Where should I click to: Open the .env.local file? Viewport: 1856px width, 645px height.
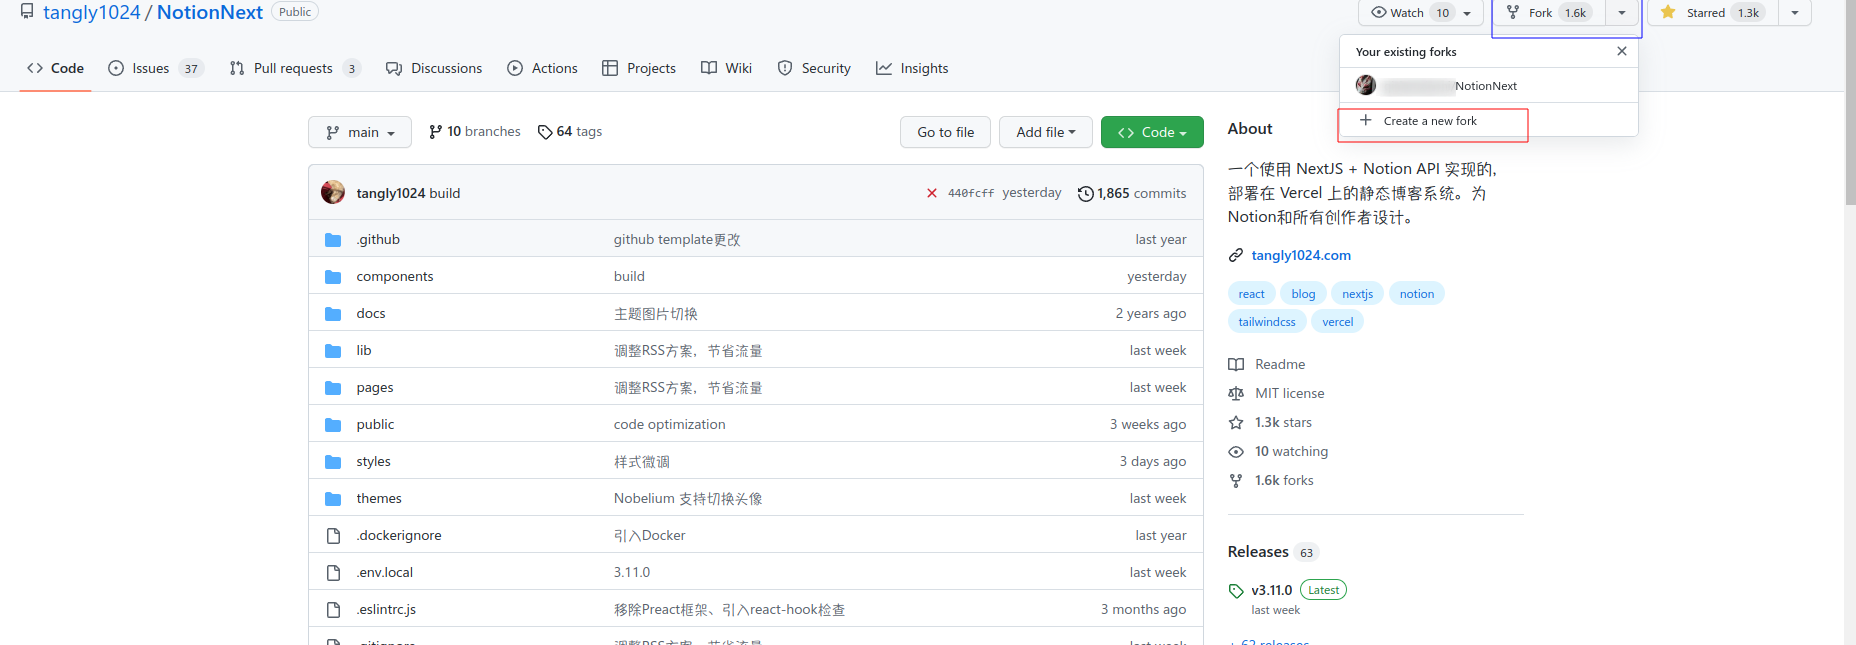coord(385,572)
